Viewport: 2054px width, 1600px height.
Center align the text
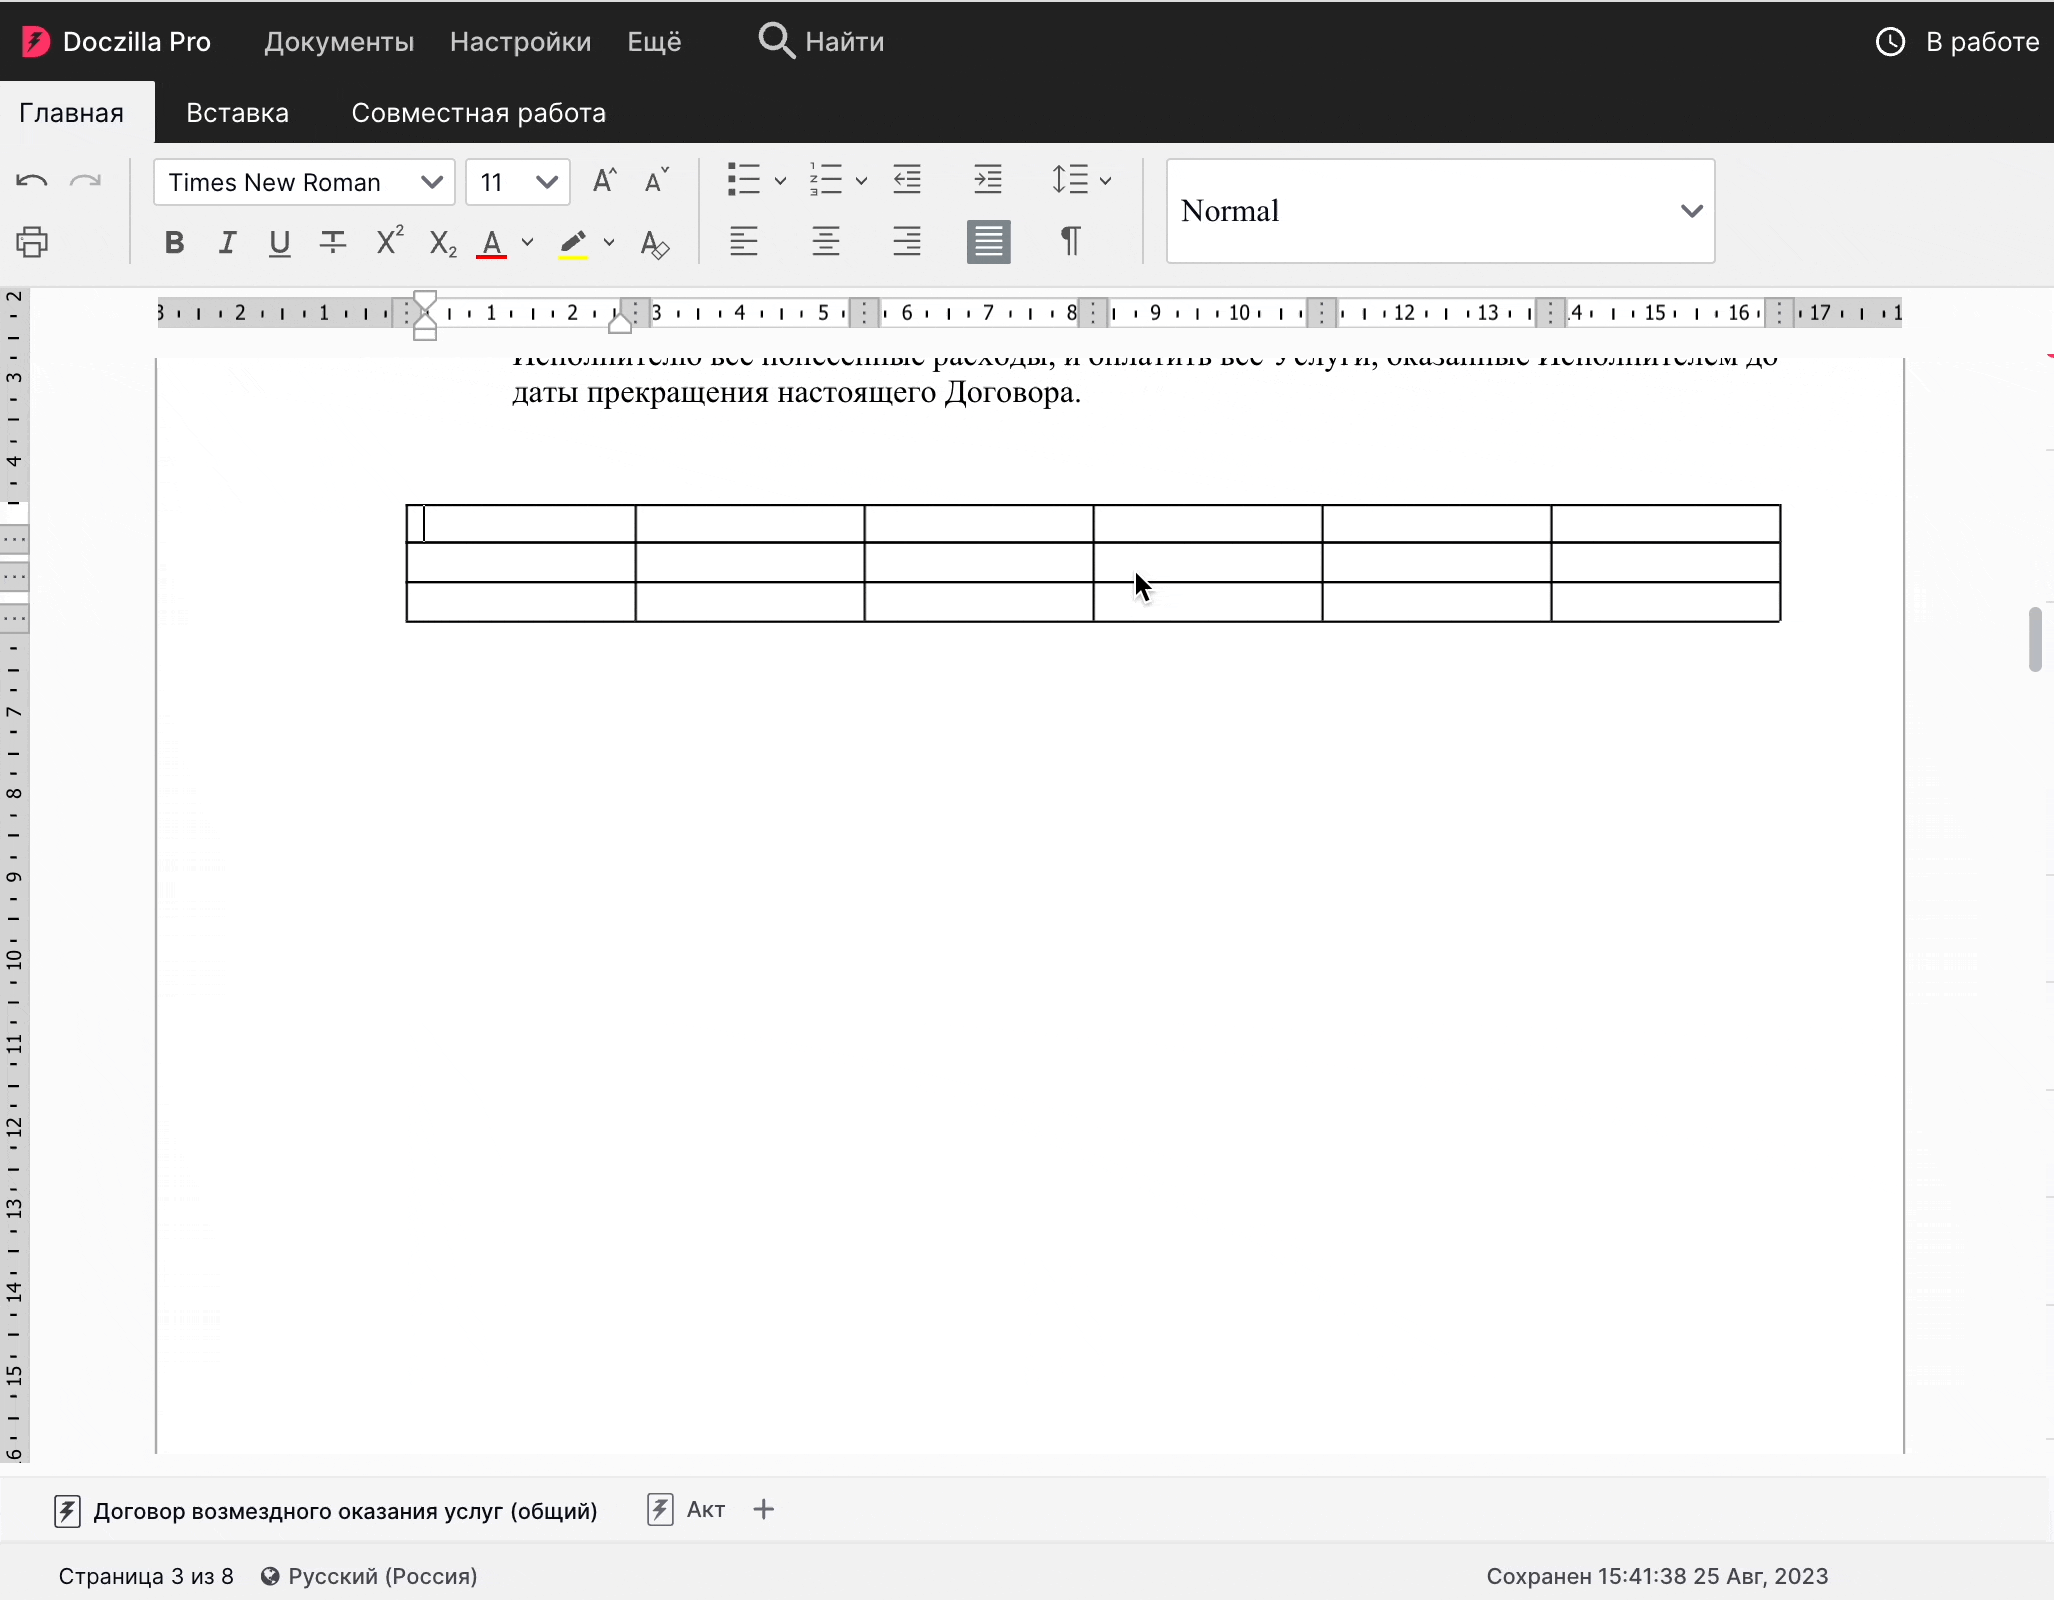(826, 241)
